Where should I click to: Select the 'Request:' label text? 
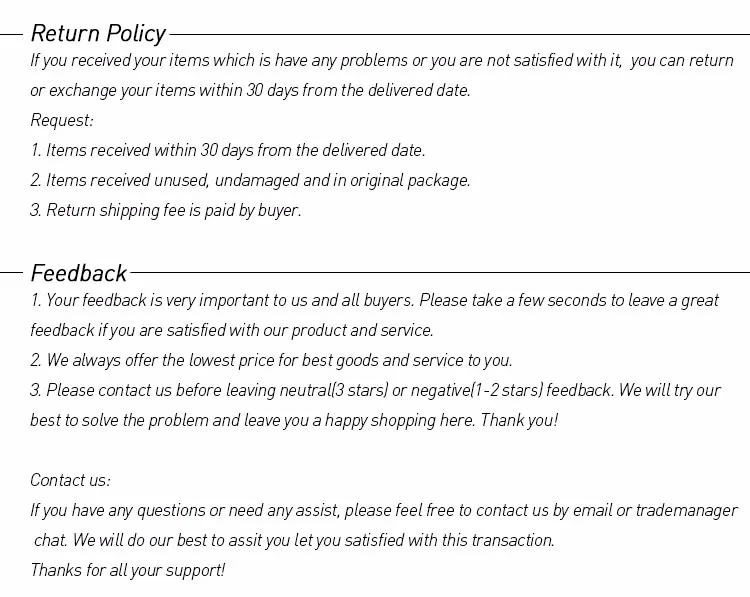(62, 121)
